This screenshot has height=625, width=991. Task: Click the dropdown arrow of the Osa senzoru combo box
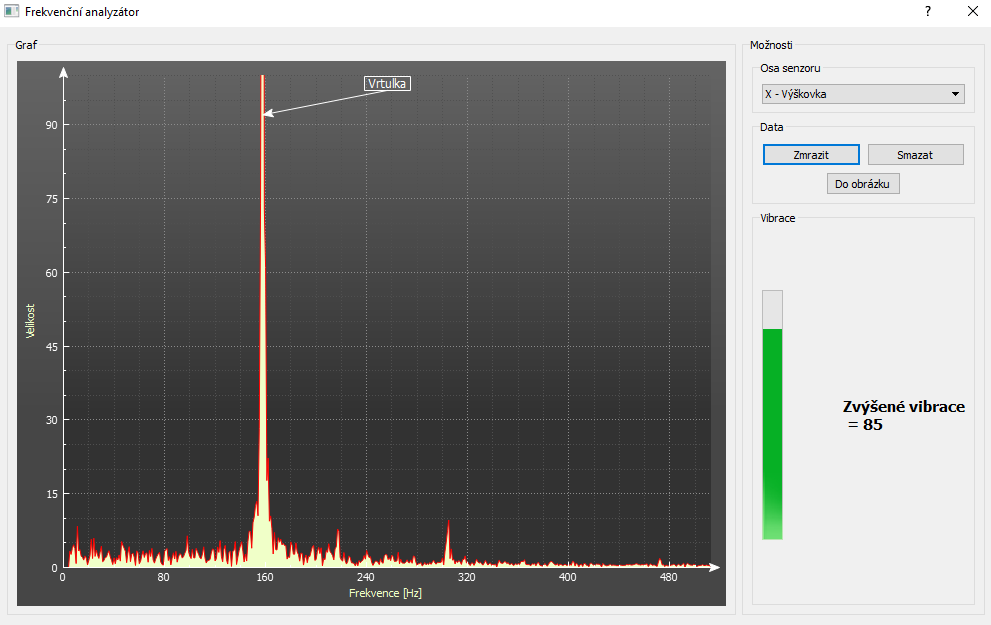956,94
